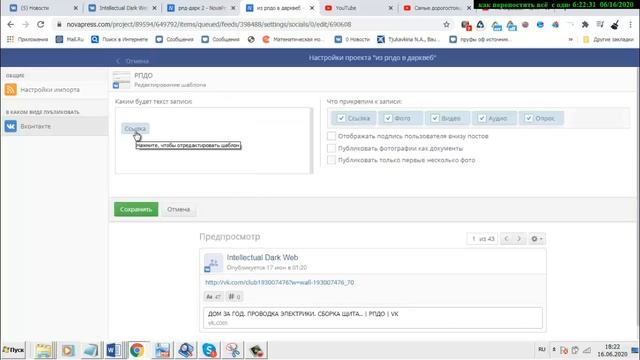Open the Другие закладки folder
Image resolution: width=640 pixels, height=360 pixels.
click(609, 40)
